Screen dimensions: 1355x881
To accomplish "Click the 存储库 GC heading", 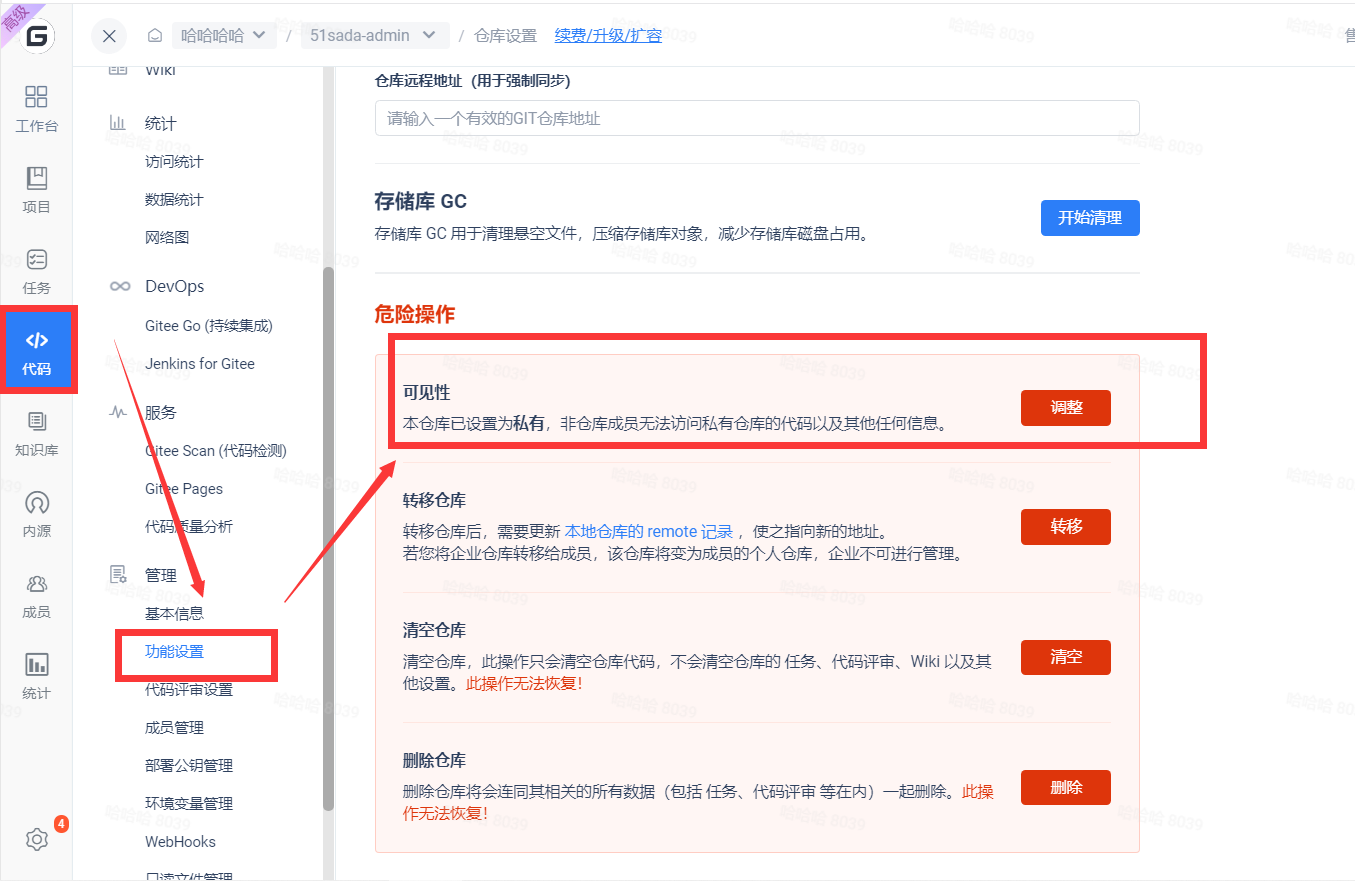I will [x=420, y=201].
